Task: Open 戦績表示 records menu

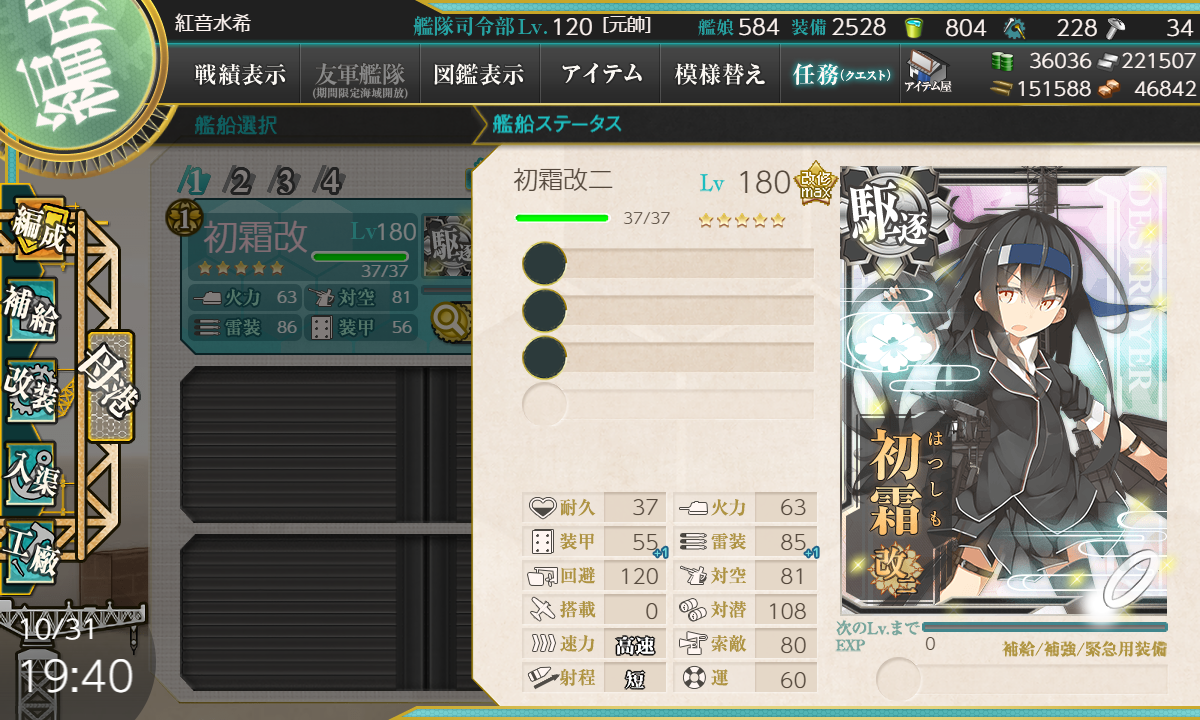Action: (240, 74)
